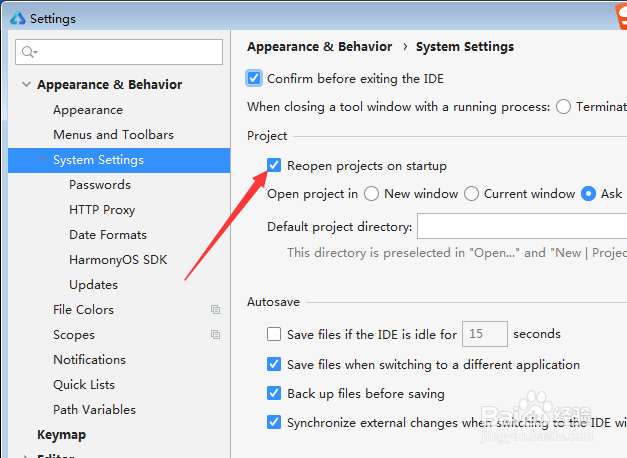Click the DevEco Settings window logo icon
The height and width of the screenshot is (458, 627).
(18, 18)
